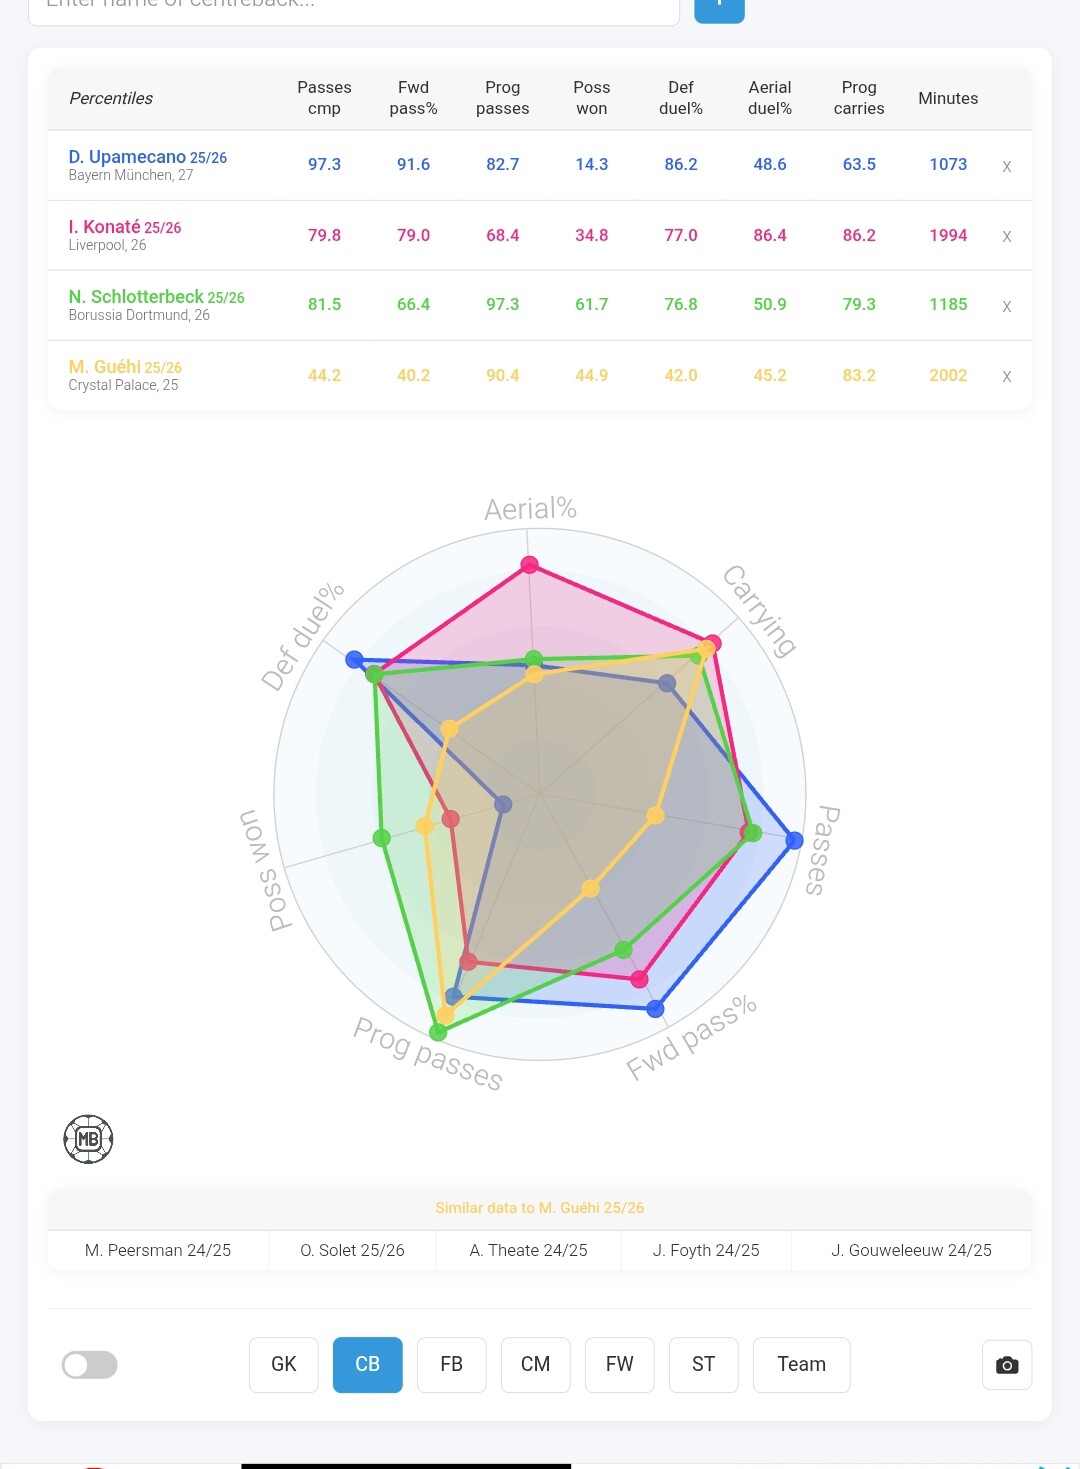Image resolution: width=1080 pixels, height=1469 pixels.
Task: Click Upamecano's blue Passes radar point
Action: click(794, 840)
